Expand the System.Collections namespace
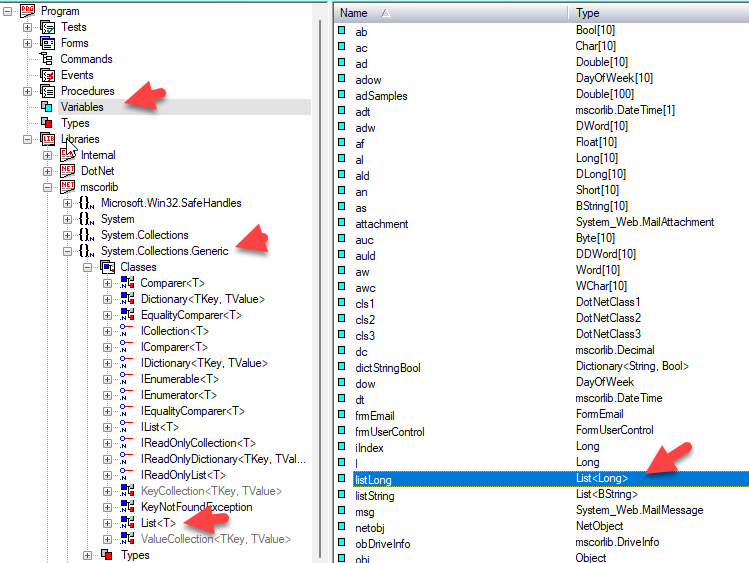 [68, 235]
